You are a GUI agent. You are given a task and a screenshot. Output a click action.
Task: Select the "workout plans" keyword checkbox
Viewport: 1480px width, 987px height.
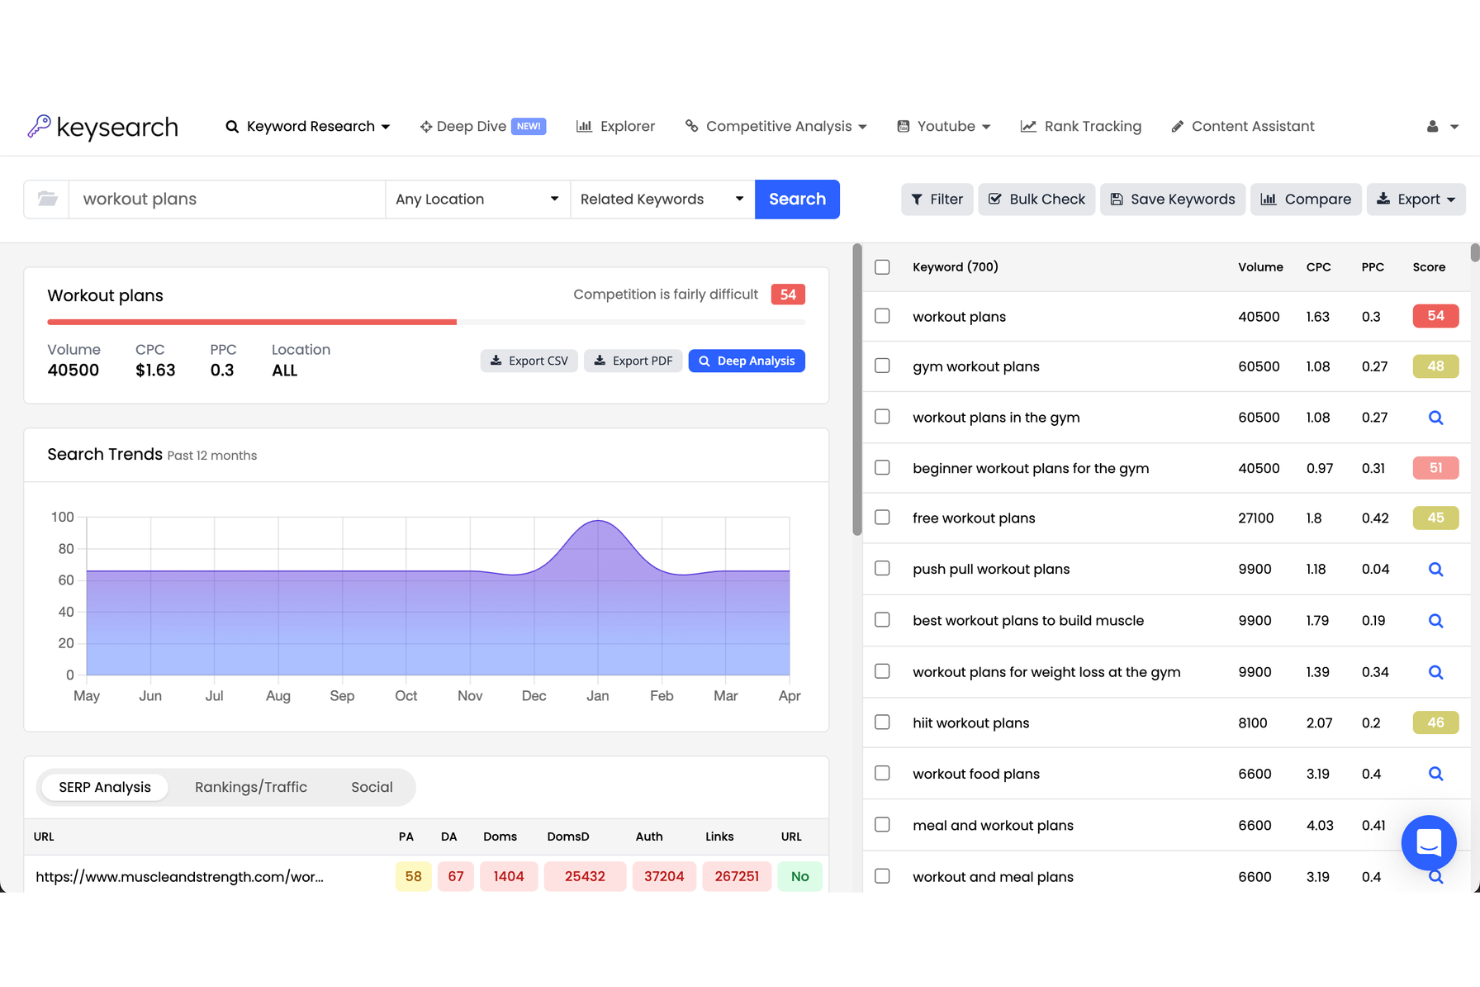point(882,316)
